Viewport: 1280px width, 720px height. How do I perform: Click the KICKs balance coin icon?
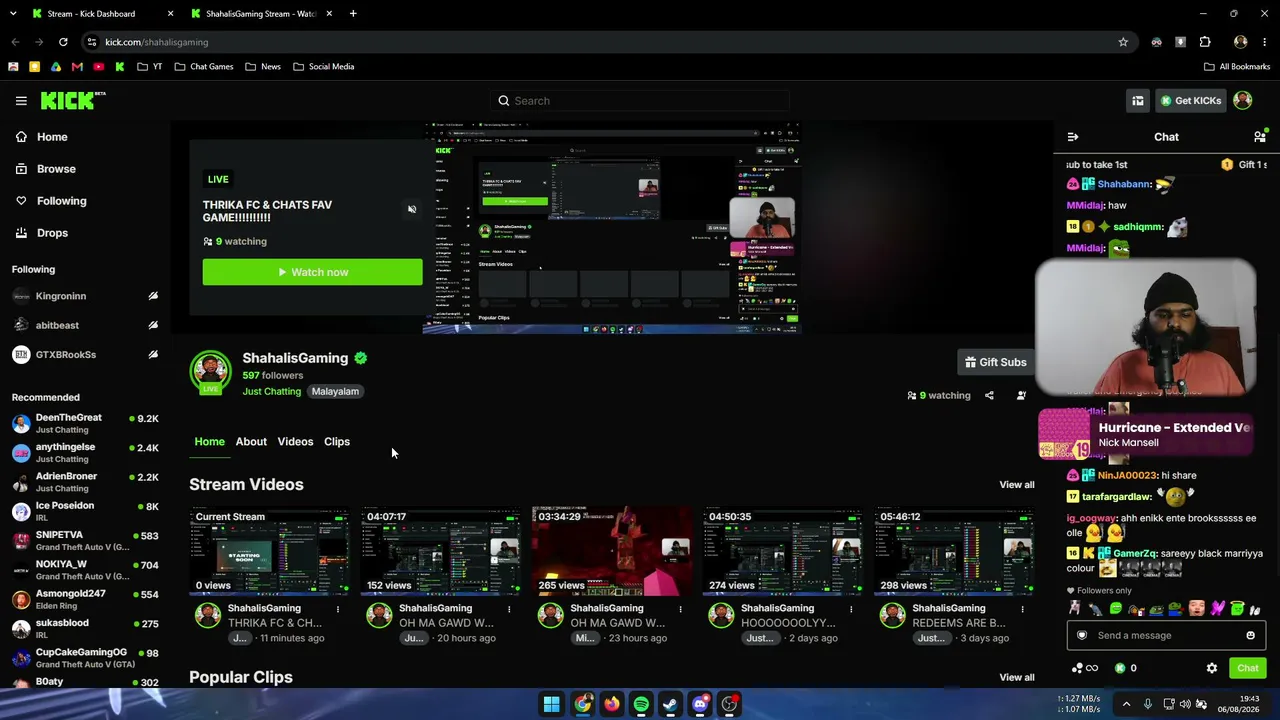click(x=1120, y=668)
